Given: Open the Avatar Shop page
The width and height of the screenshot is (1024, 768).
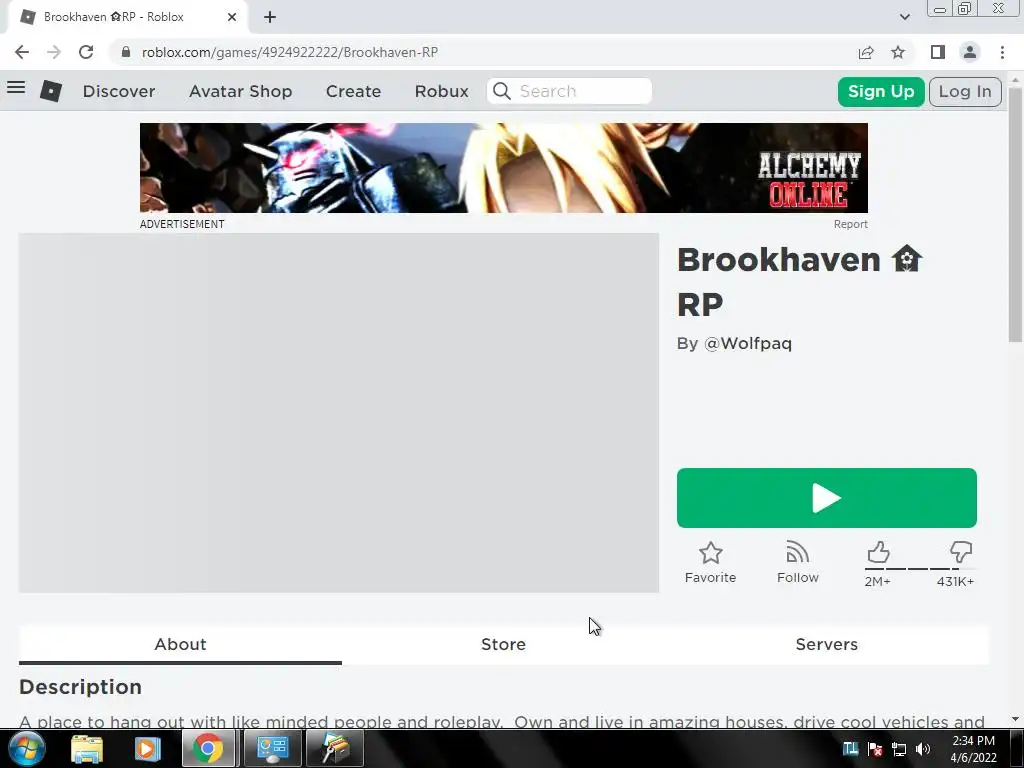Looking at the screenshot, I should tap(240, 91).
